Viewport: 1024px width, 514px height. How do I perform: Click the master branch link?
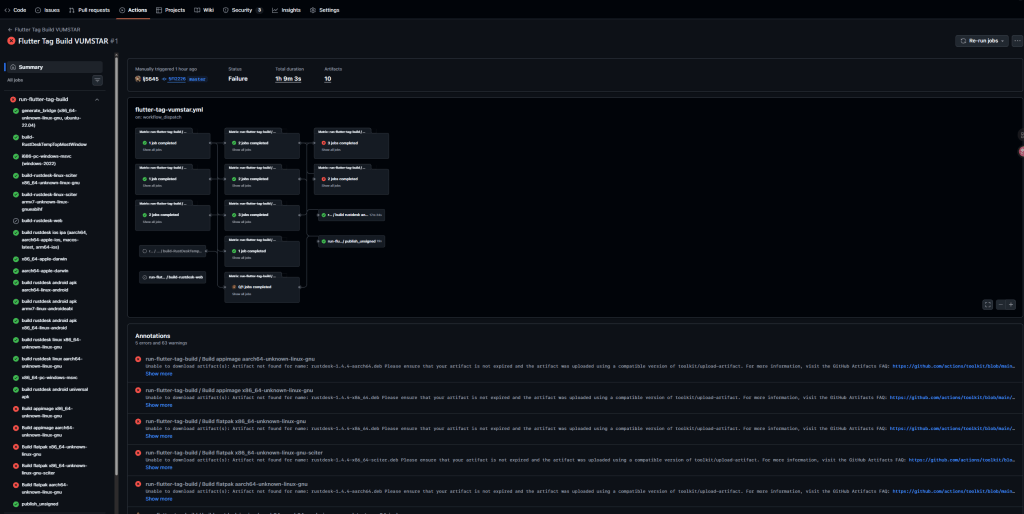coord(198,78)
